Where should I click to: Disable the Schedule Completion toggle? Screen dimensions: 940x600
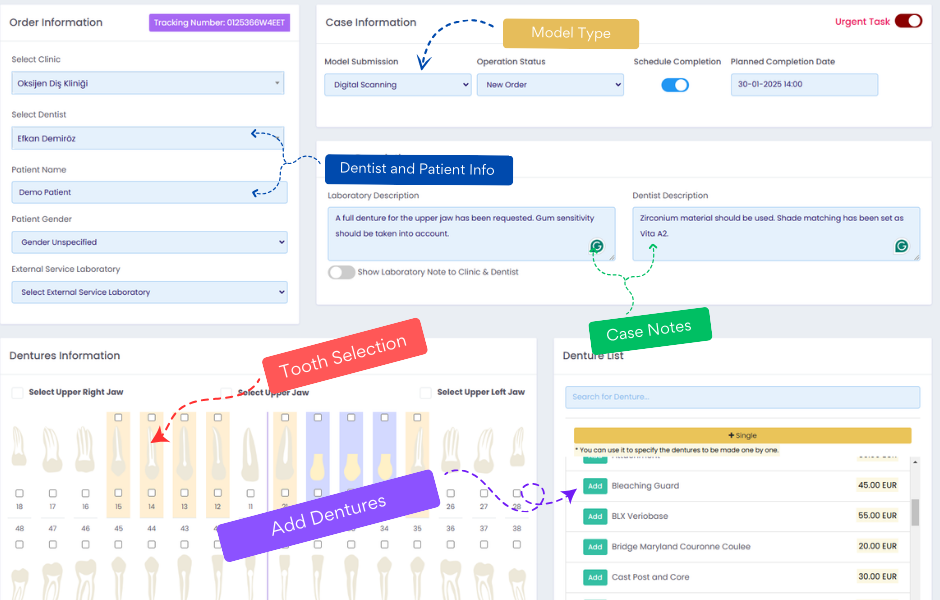coord(674,85)
